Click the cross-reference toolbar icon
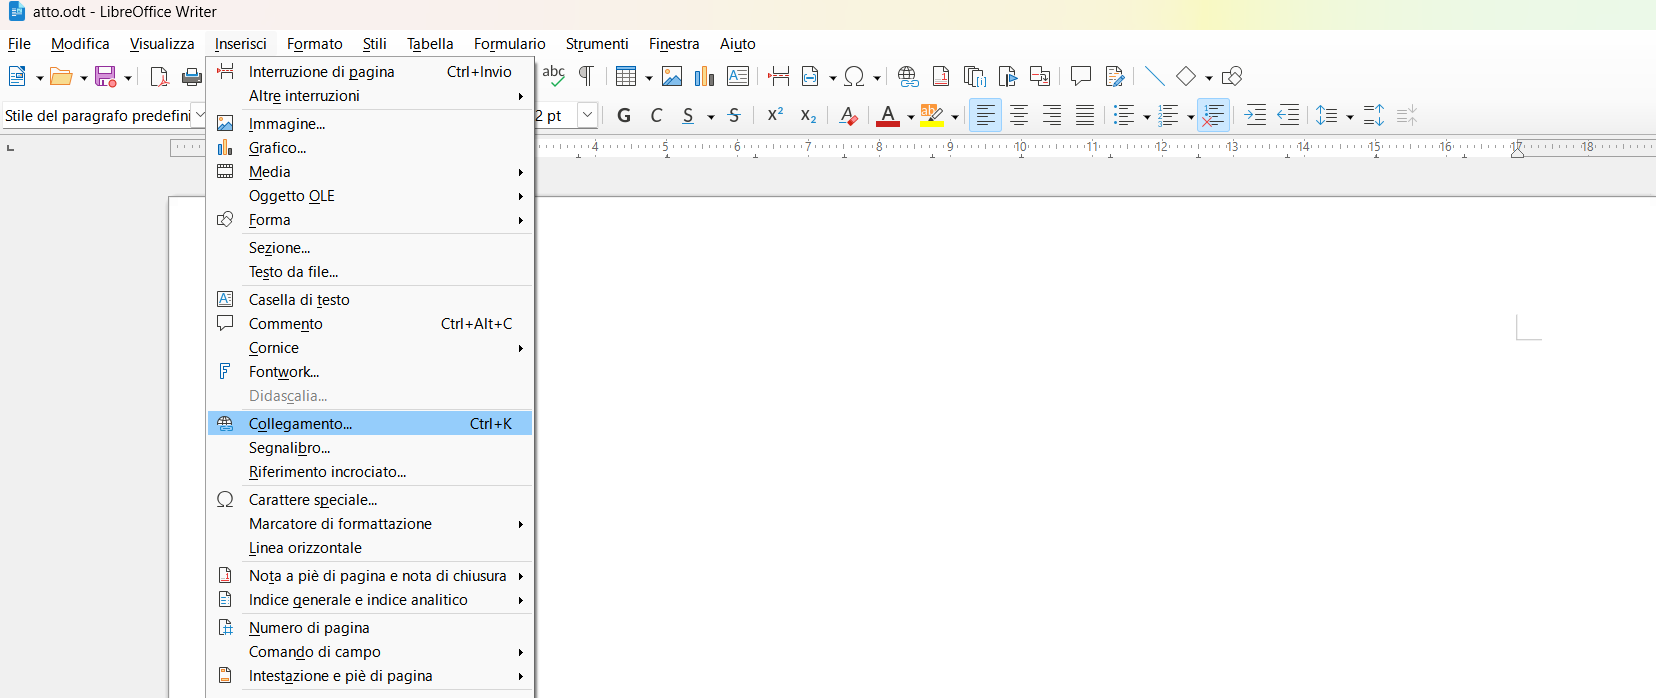The image size is (1656, 698). pyautogui.click(x=1040, y=76)
